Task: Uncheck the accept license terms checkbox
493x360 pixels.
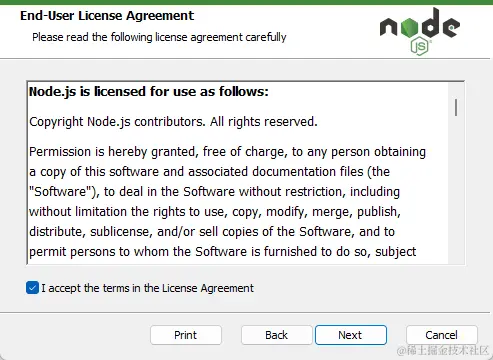Action: point(32,288)
